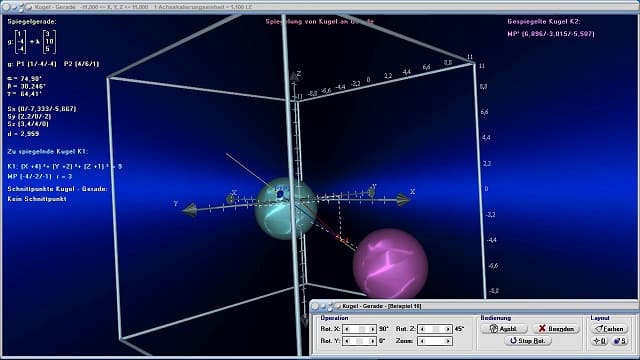The image size is (640, 360).
Task: Click the Beenden button with red X
Action: click(x=556, y=329)
